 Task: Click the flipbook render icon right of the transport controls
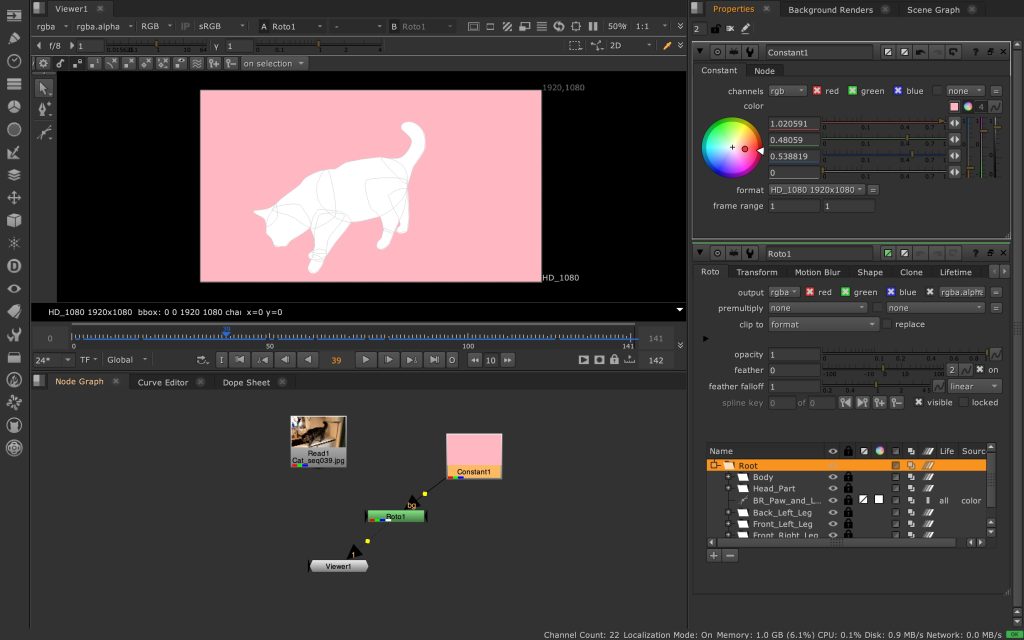[584, 360]
